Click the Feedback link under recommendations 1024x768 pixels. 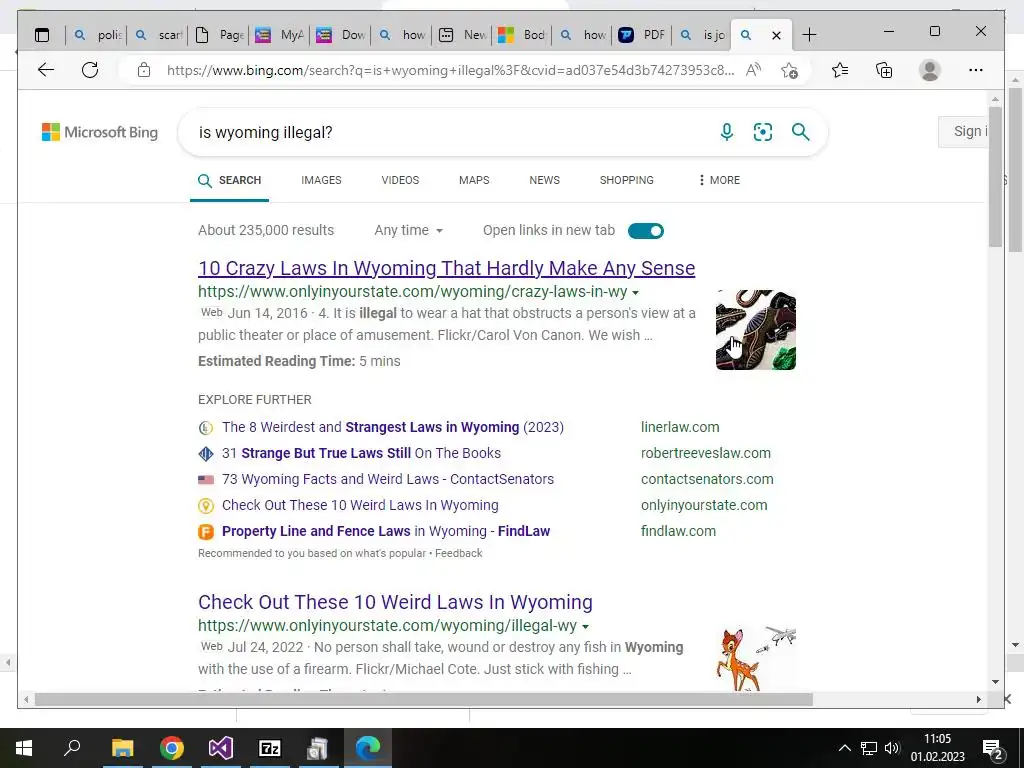[458, 553]
